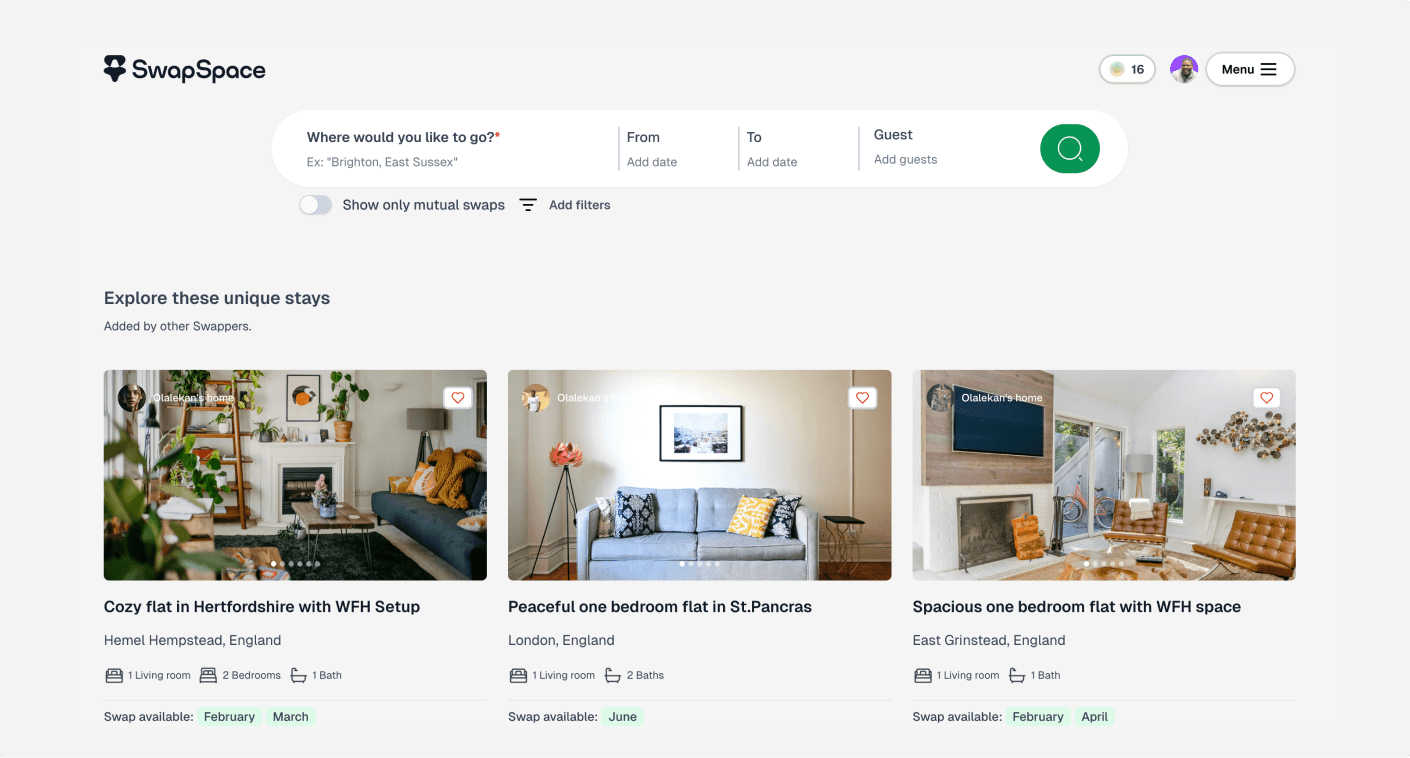Click the St.Pancras sofa listing photo
The height and width of the screenshot is (758, 1410).
coord(700,476)
